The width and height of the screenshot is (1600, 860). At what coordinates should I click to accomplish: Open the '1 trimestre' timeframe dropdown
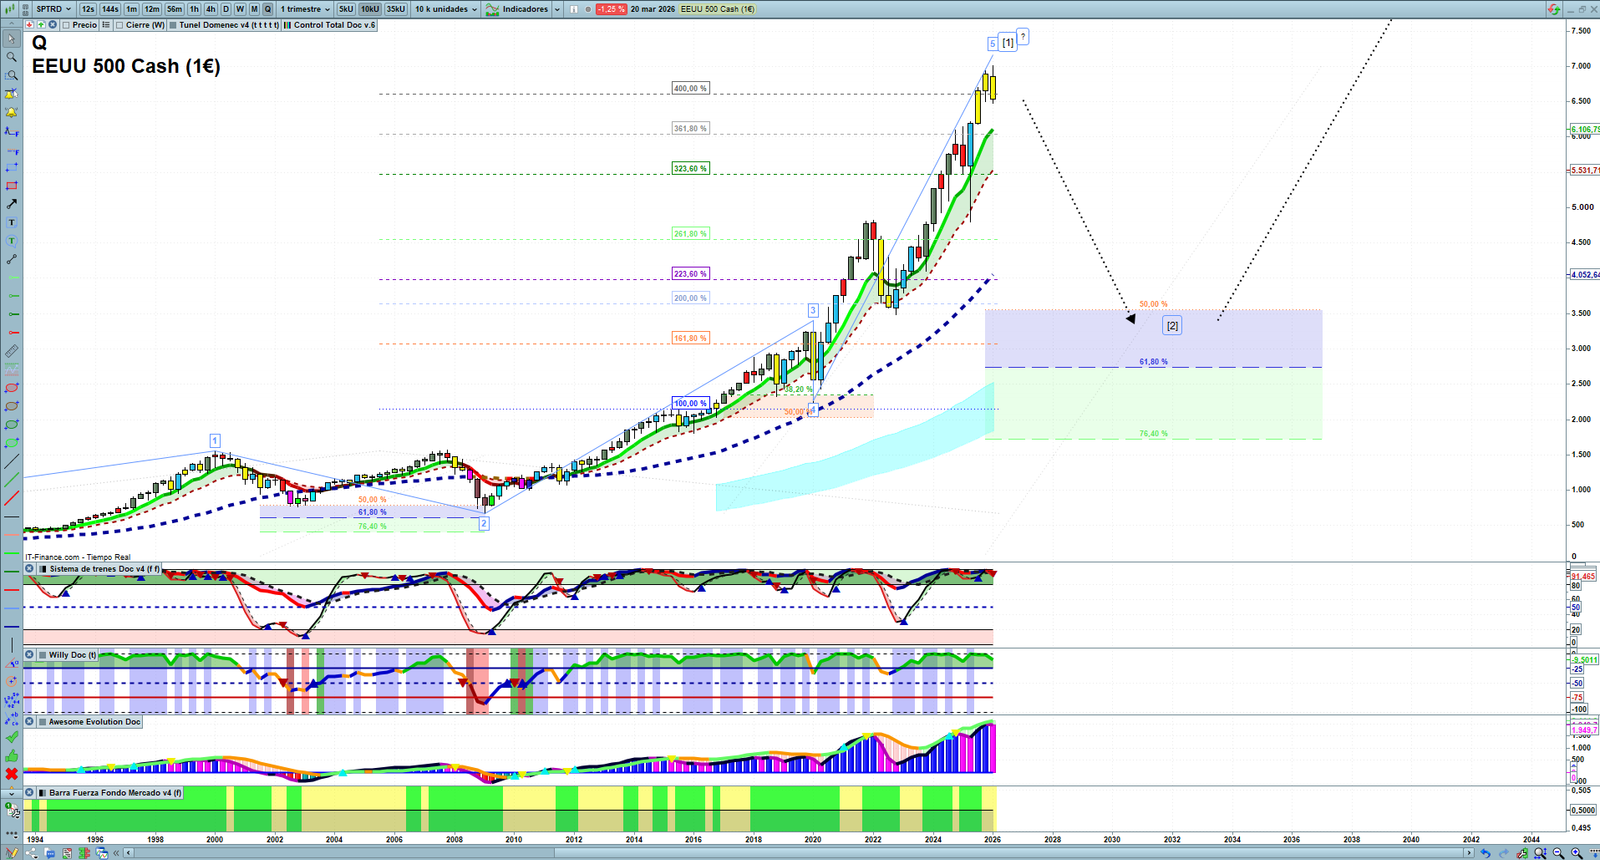[x=305, y=9]
